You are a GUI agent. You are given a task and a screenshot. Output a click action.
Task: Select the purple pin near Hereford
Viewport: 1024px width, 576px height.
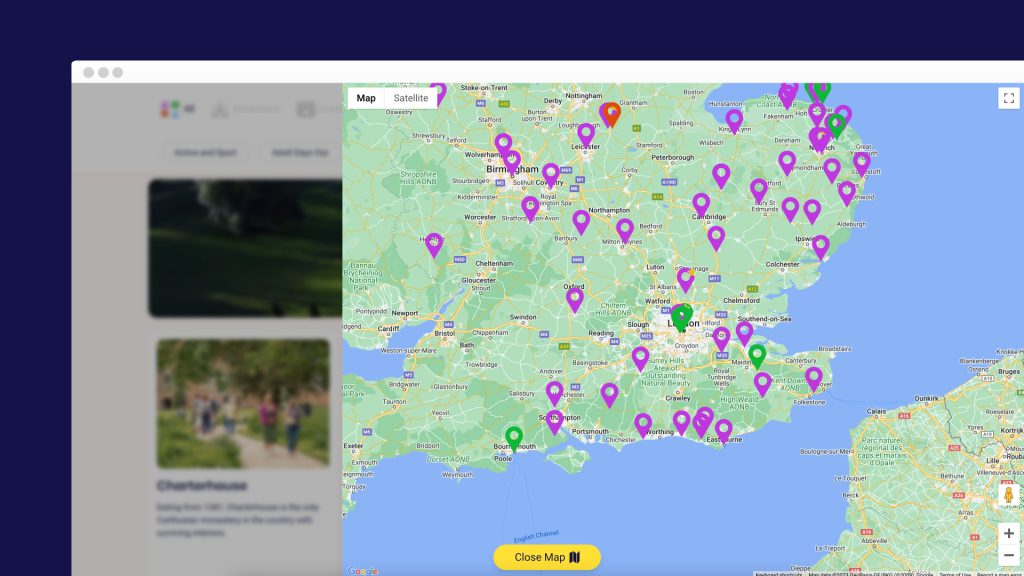click(x=434, y=244)
